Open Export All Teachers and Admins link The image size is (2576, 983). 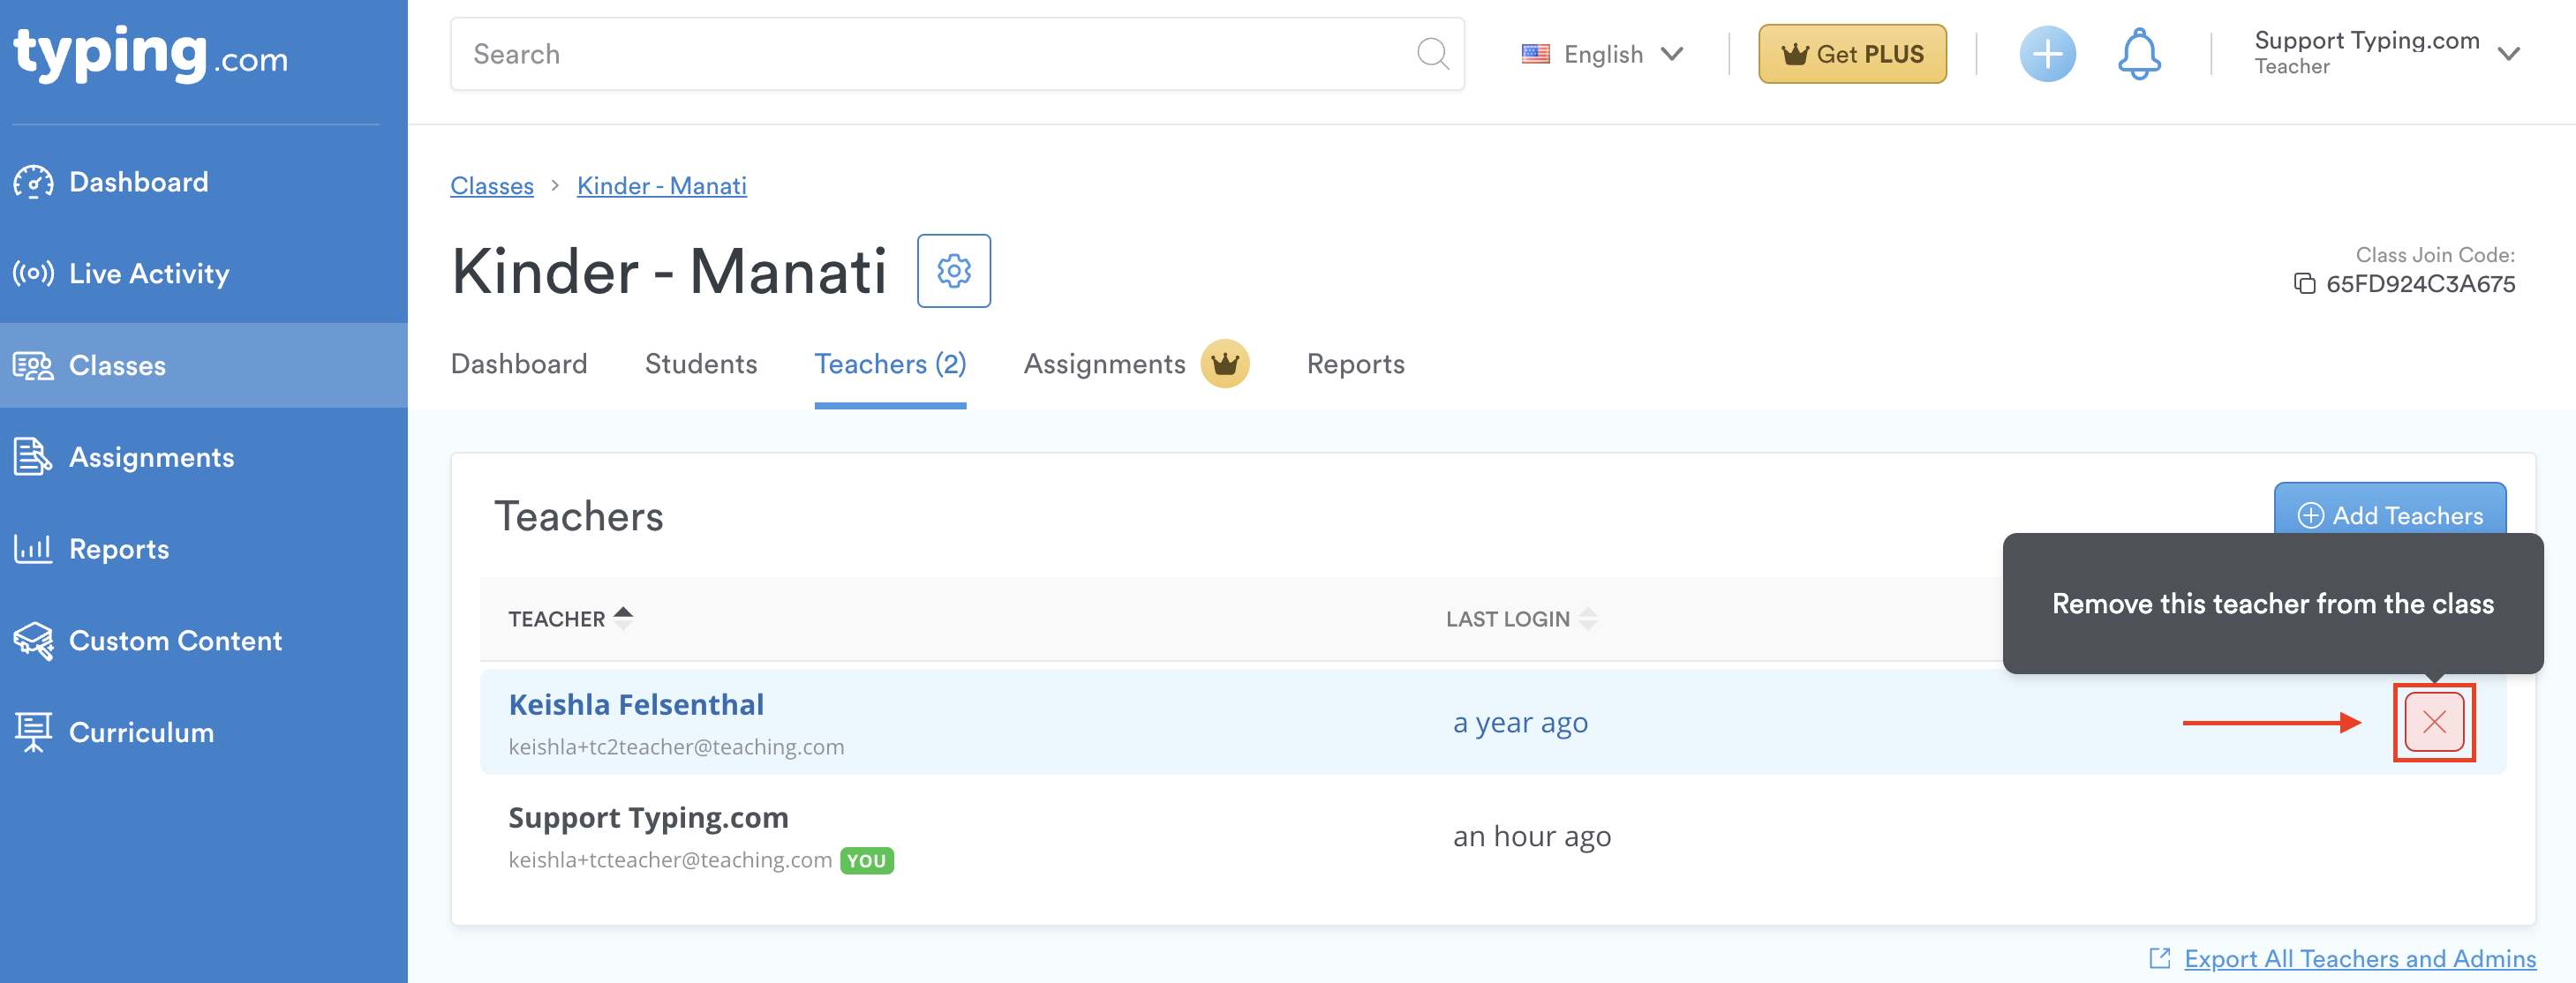pyautogui.click(x=2359, y=958)
